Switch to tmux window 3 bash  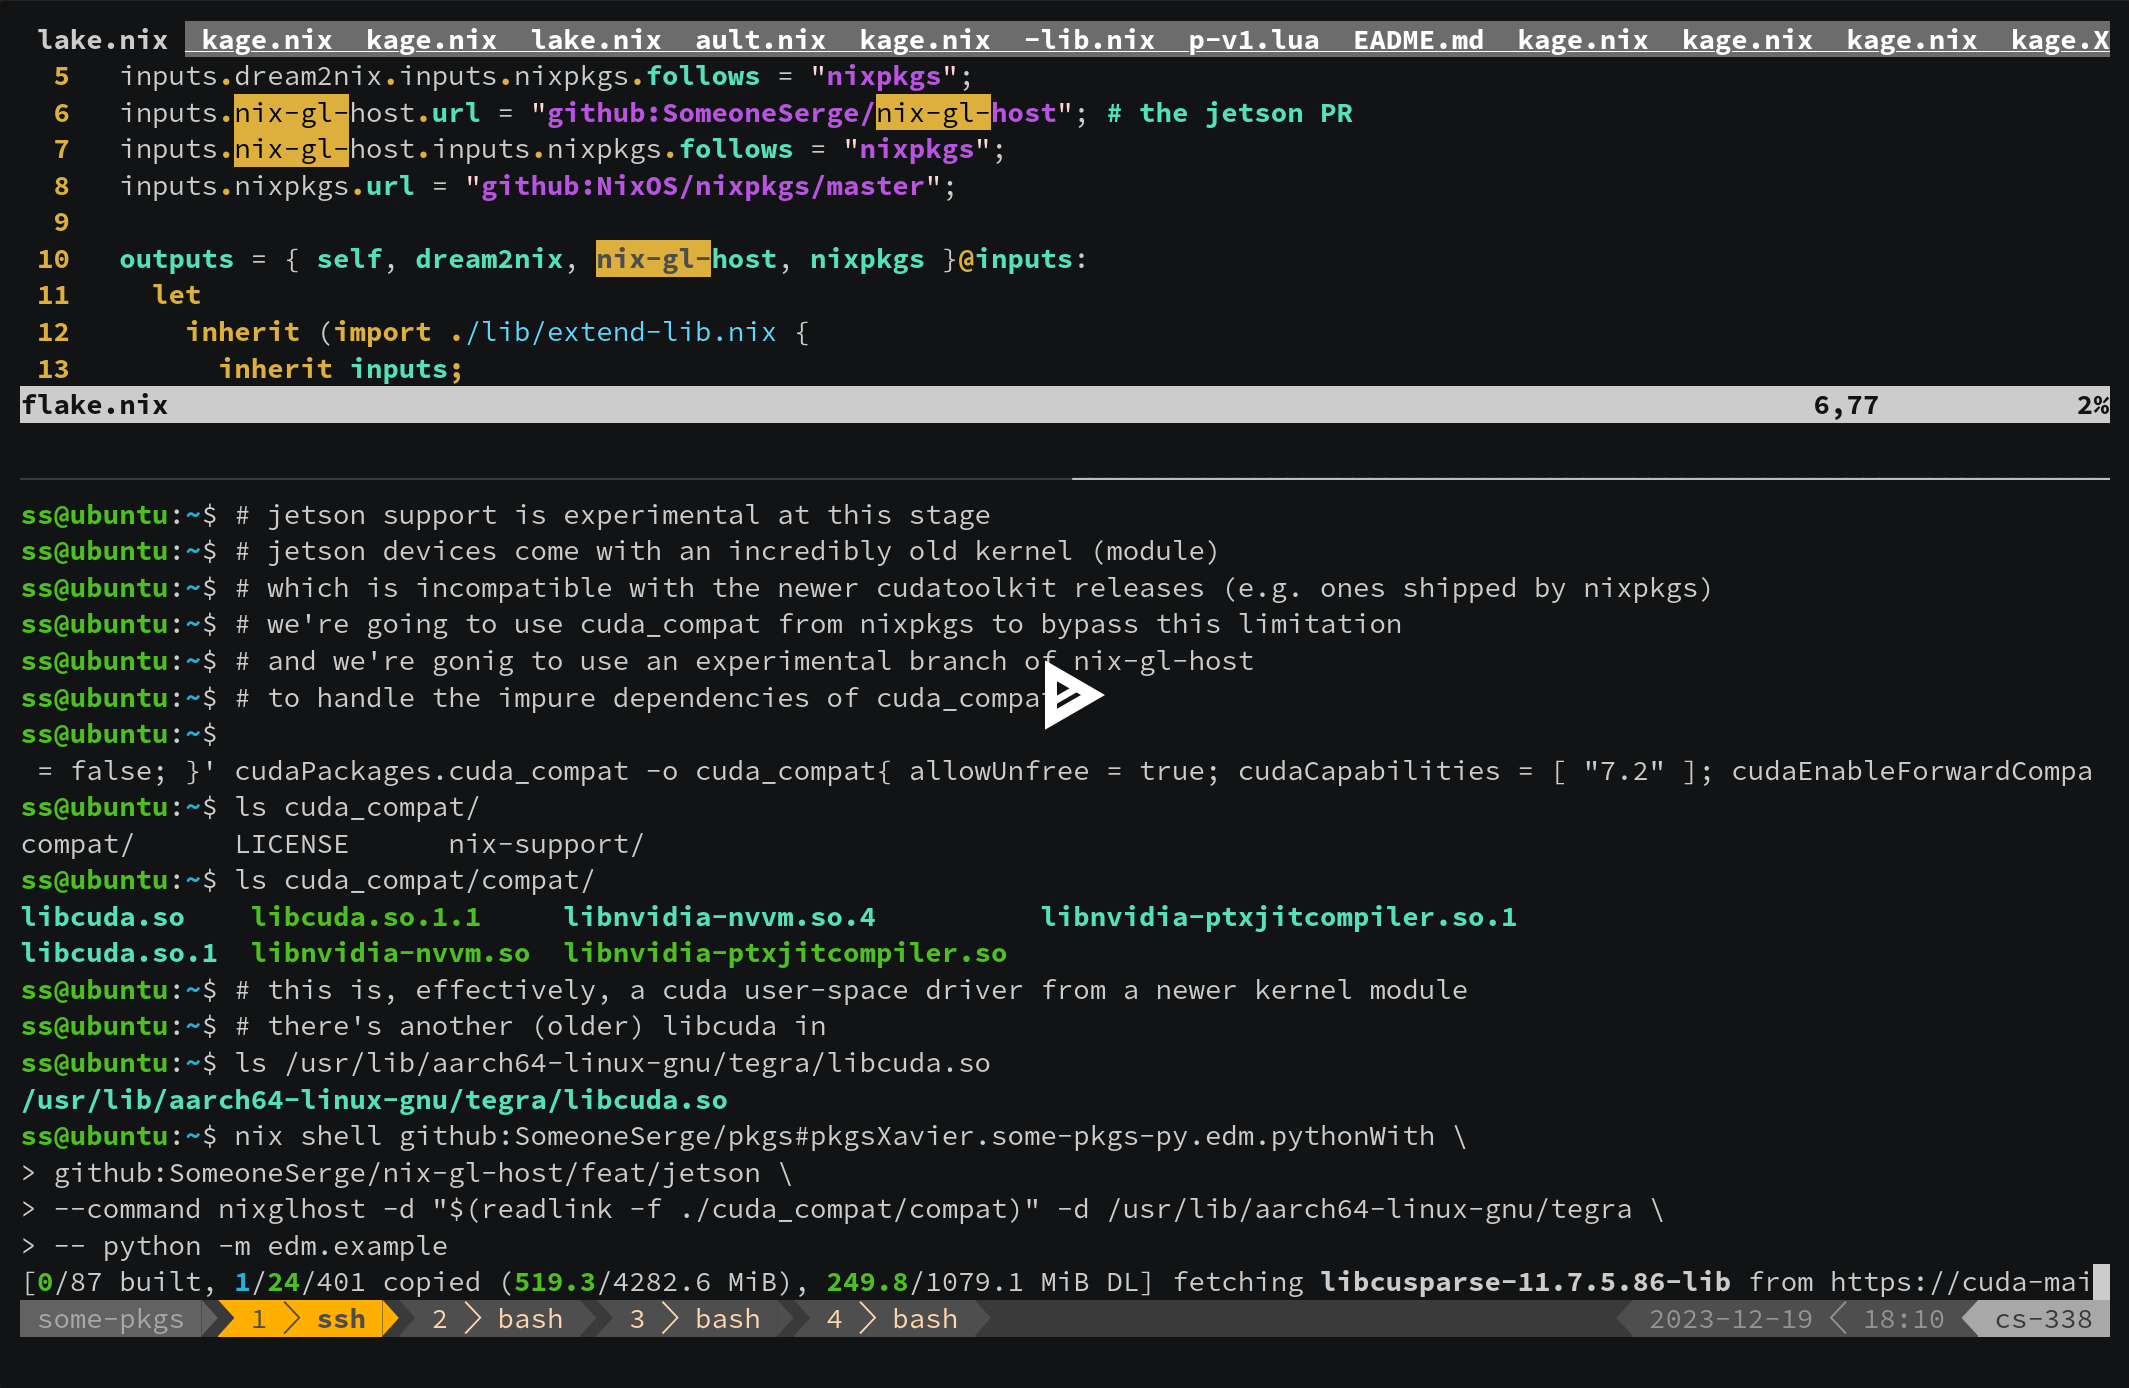click(695, 1319)
